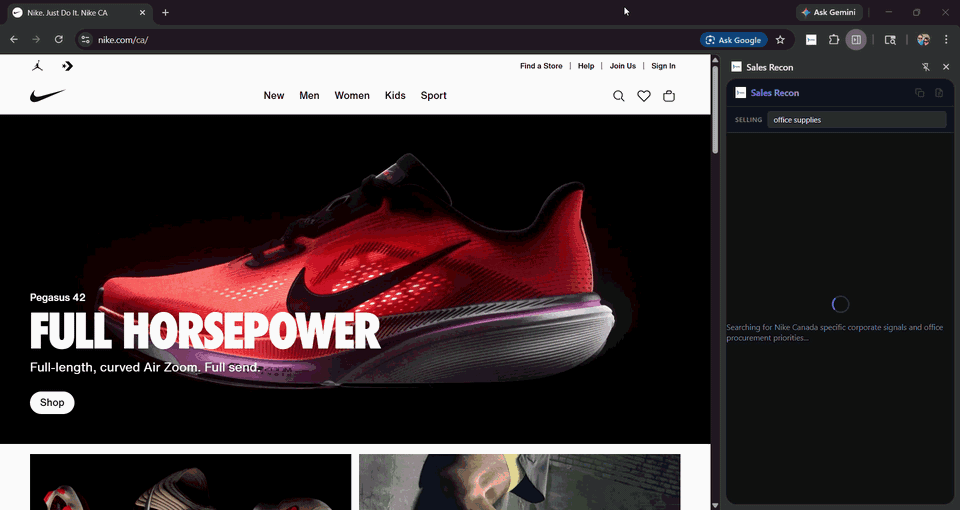Open the Help link
The width and height of the screenshot is (960, 510).
(x=586, y=66)
